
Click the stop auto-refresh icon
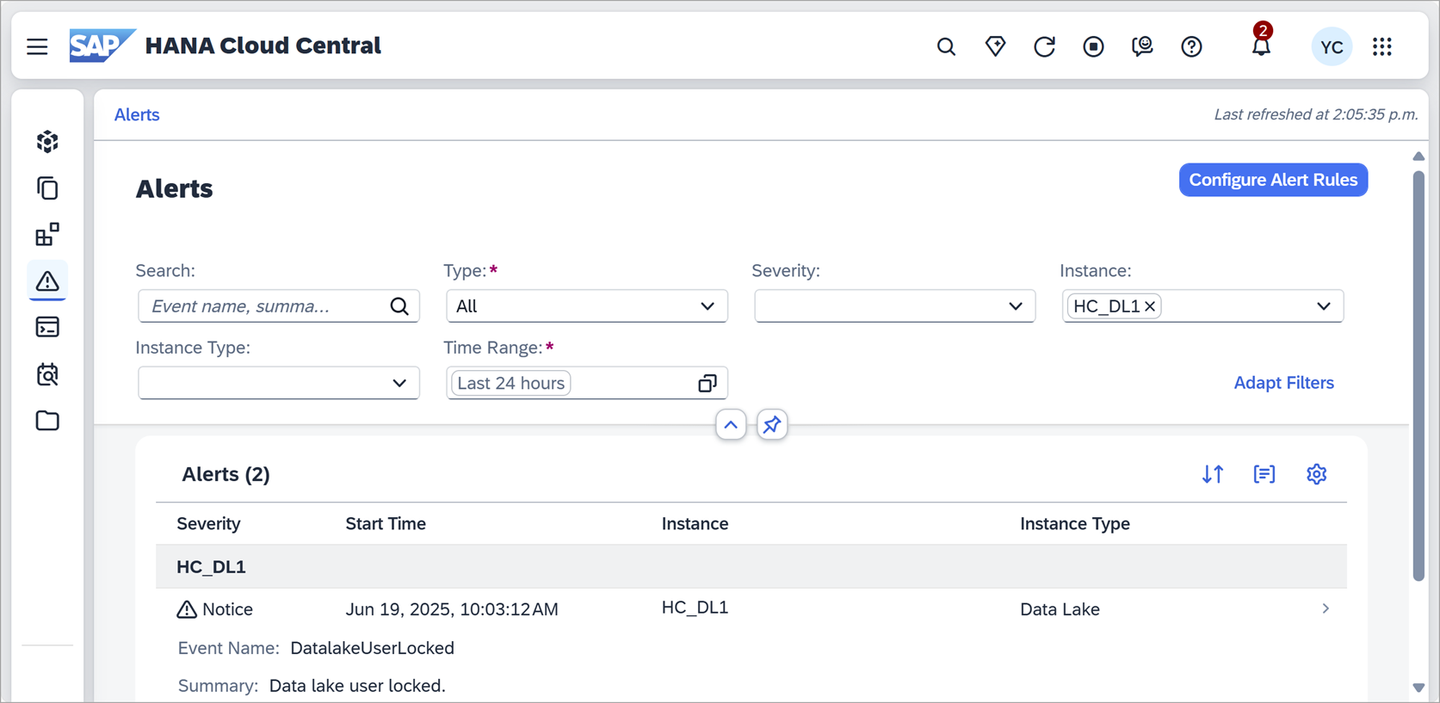pyautogui.click(x=1093, y=47)
